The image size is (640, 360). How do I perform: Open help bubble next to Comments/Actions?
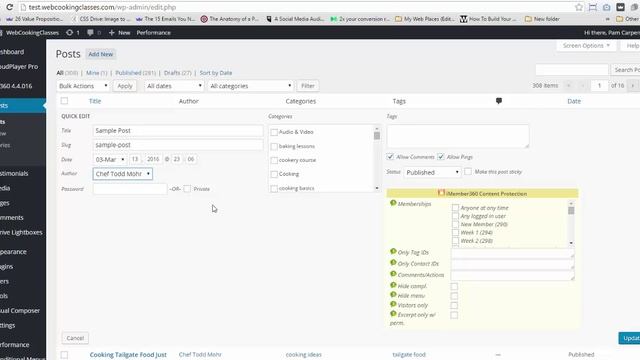(x=393, y=274)
